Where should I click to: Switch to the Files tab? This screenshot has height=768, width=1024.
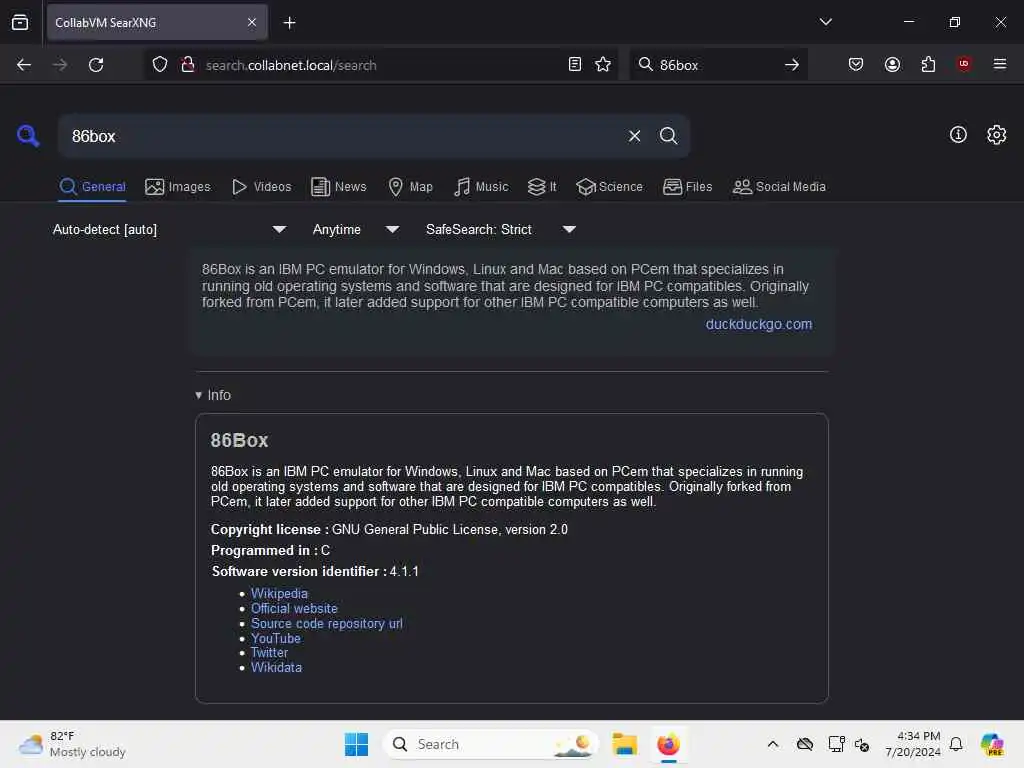688,187
